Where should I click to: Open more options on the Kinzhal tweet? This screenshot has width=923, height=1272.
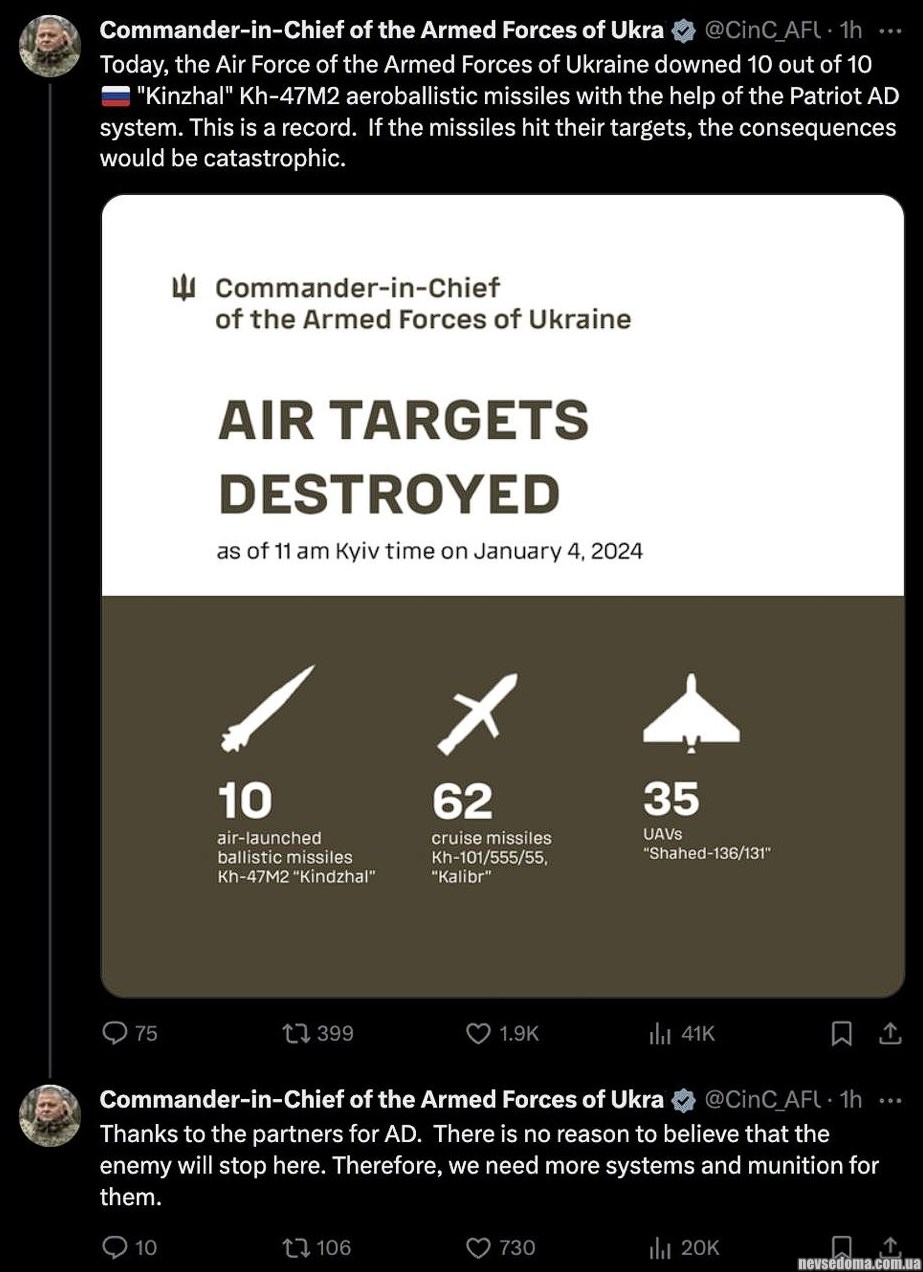(x=890, y=30)
